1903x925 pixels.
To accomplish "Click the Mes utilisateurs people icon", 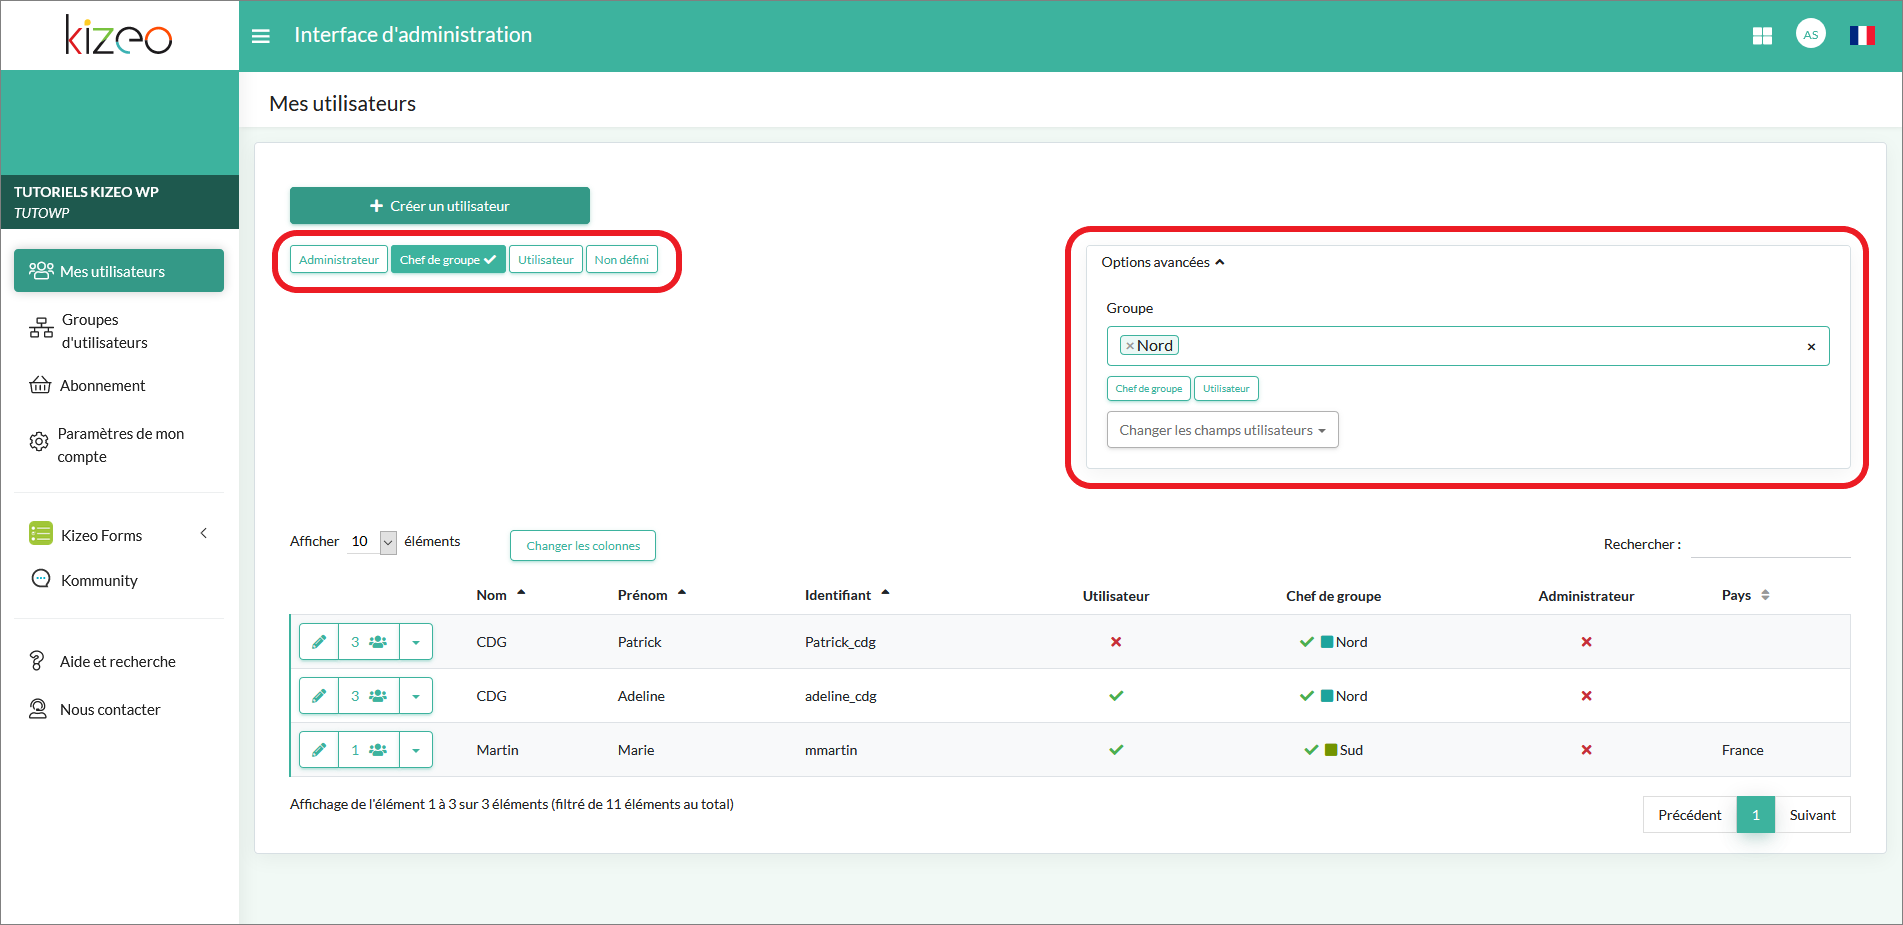I will (41, 271).
